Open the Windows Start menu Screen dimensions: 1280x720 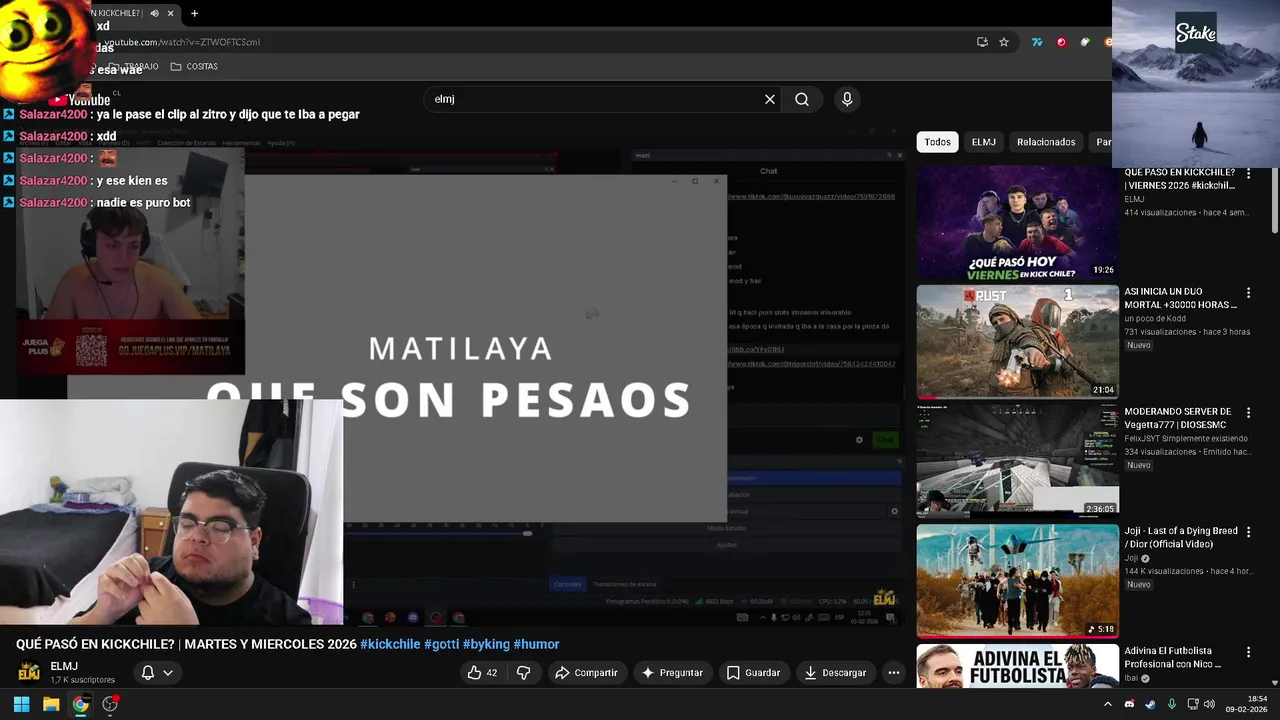point(21,704)
